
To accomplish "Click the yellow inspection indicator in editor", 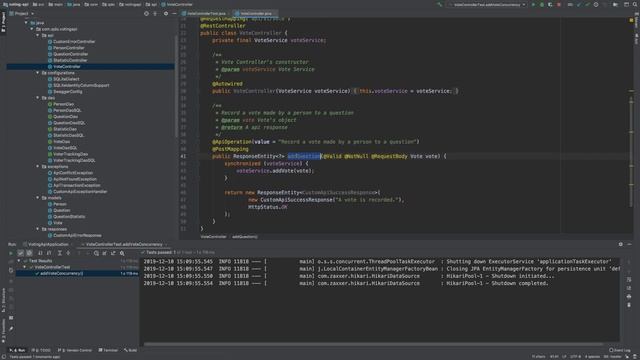I will tap(631, 20).
